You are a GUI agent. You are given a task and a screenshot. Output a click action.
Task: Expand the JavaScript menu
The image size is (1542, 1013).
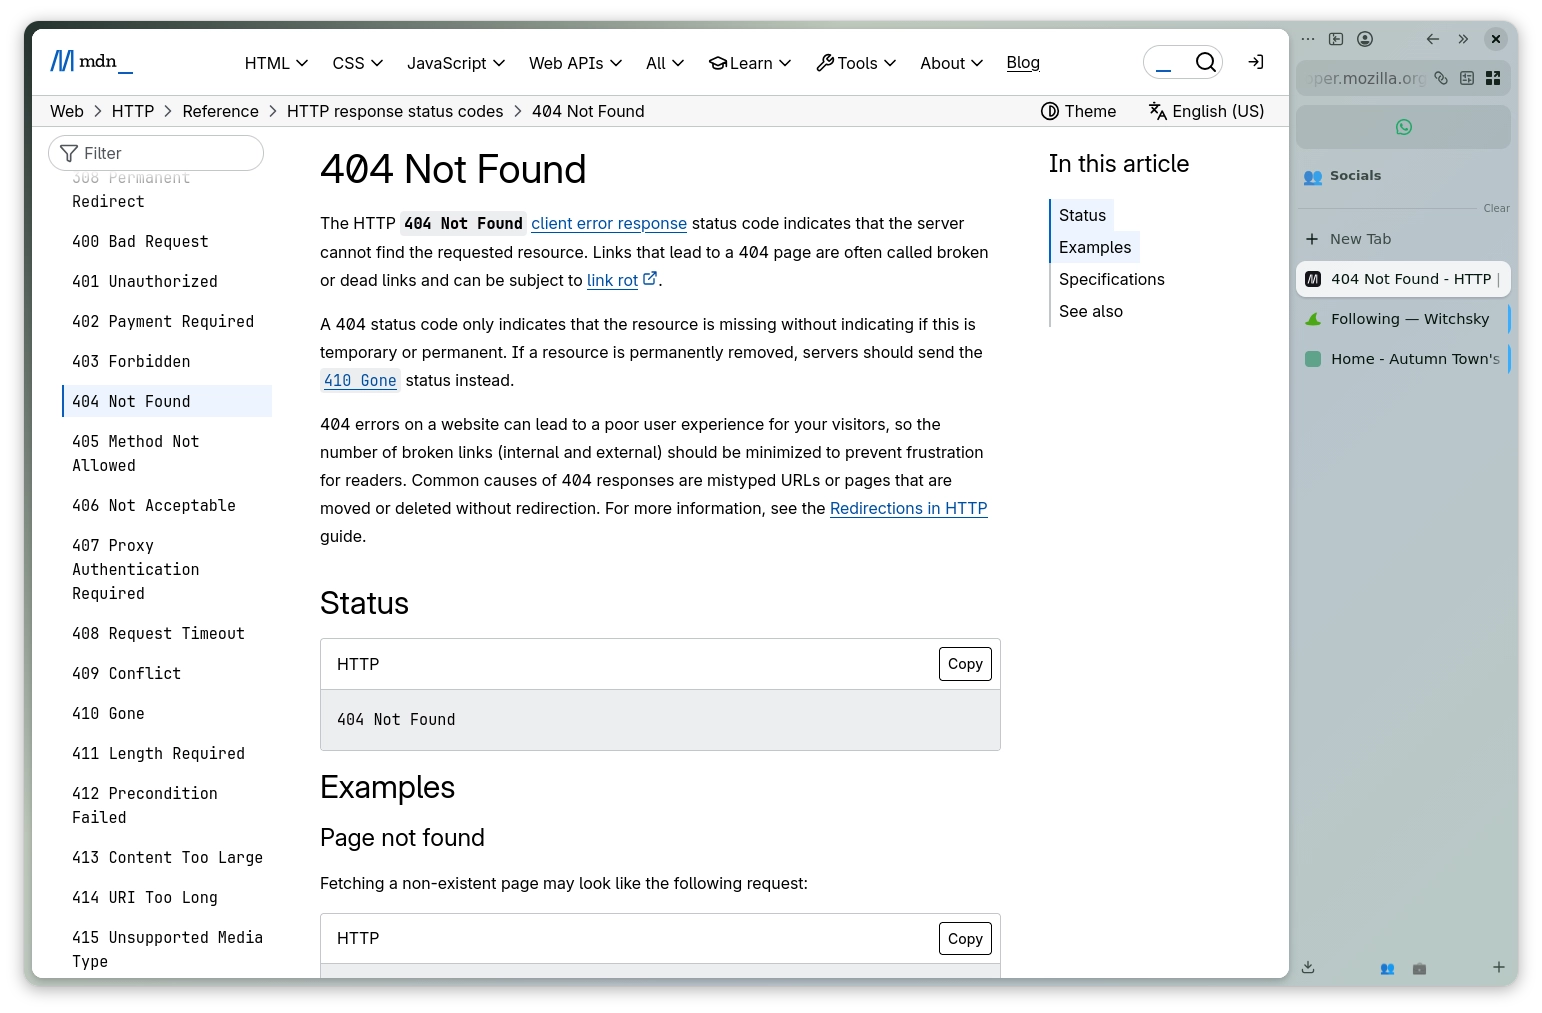(x=456, y=63)
